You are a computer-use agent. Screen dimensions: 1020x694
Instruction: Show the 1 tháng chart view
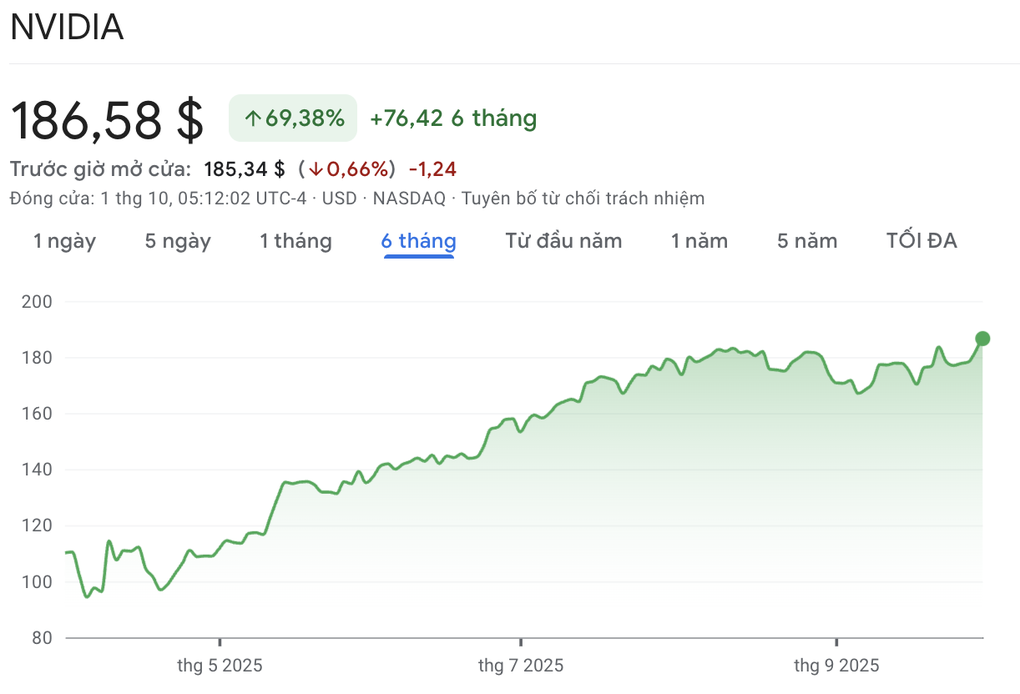295,241
